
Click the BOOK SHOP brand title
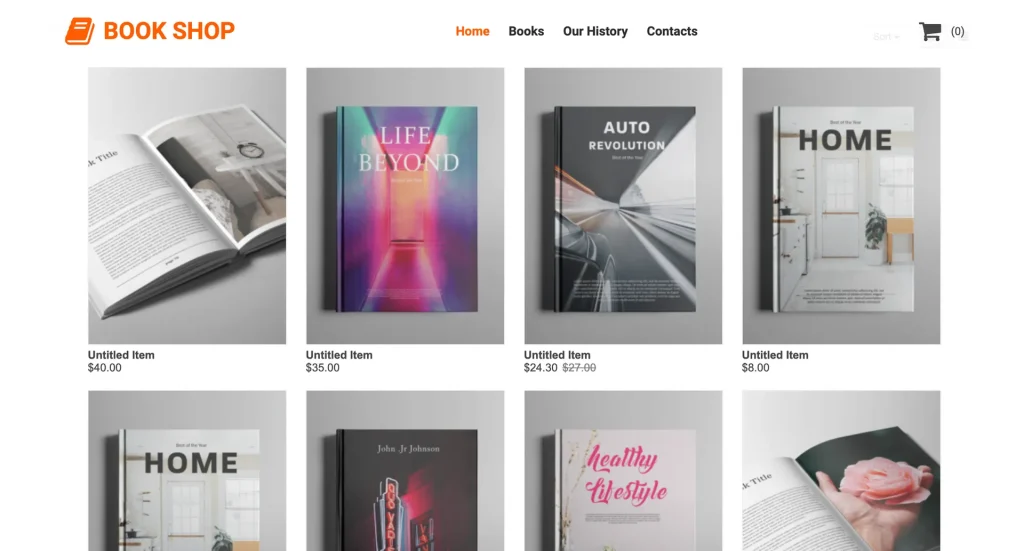[169, 31]
